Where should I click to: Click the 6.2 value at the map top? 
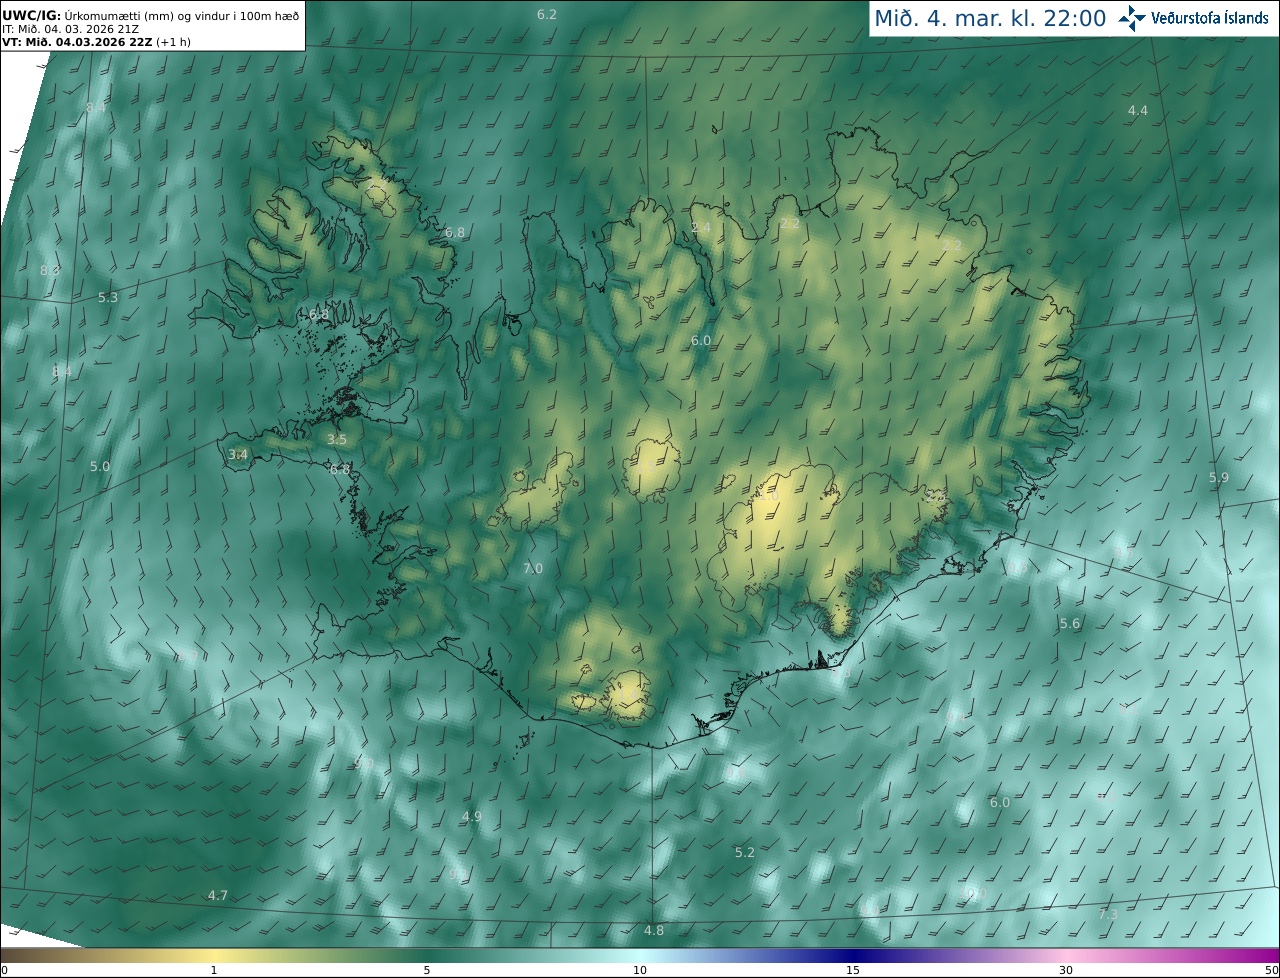click(547, 14)
